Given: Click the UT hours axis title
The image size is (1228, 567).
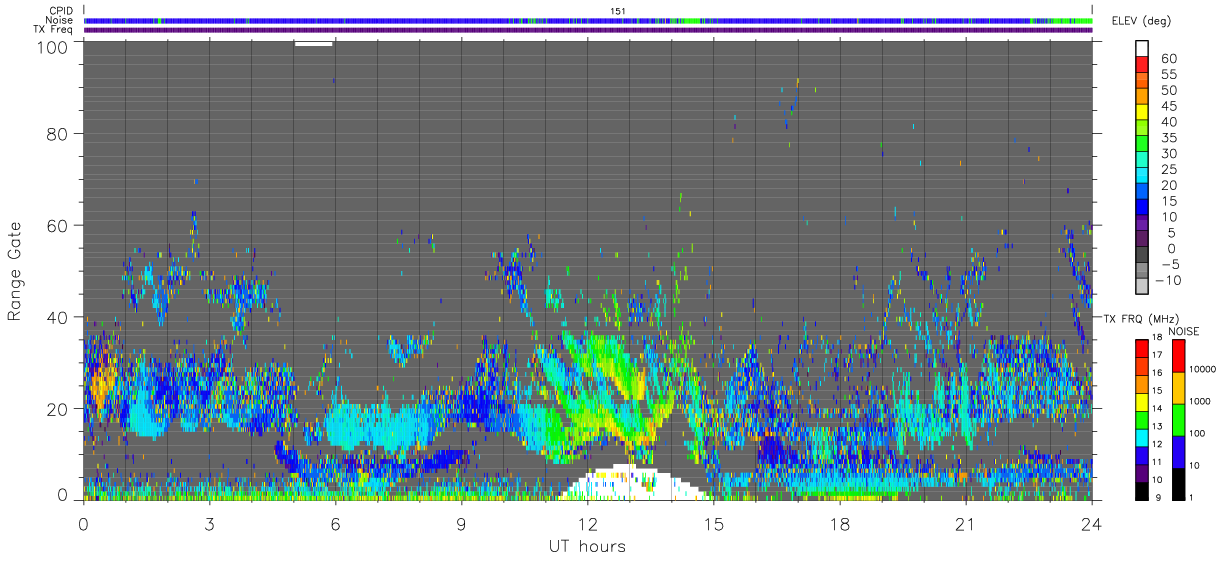Looking at the screenshot, I should (x=587, y=546).
